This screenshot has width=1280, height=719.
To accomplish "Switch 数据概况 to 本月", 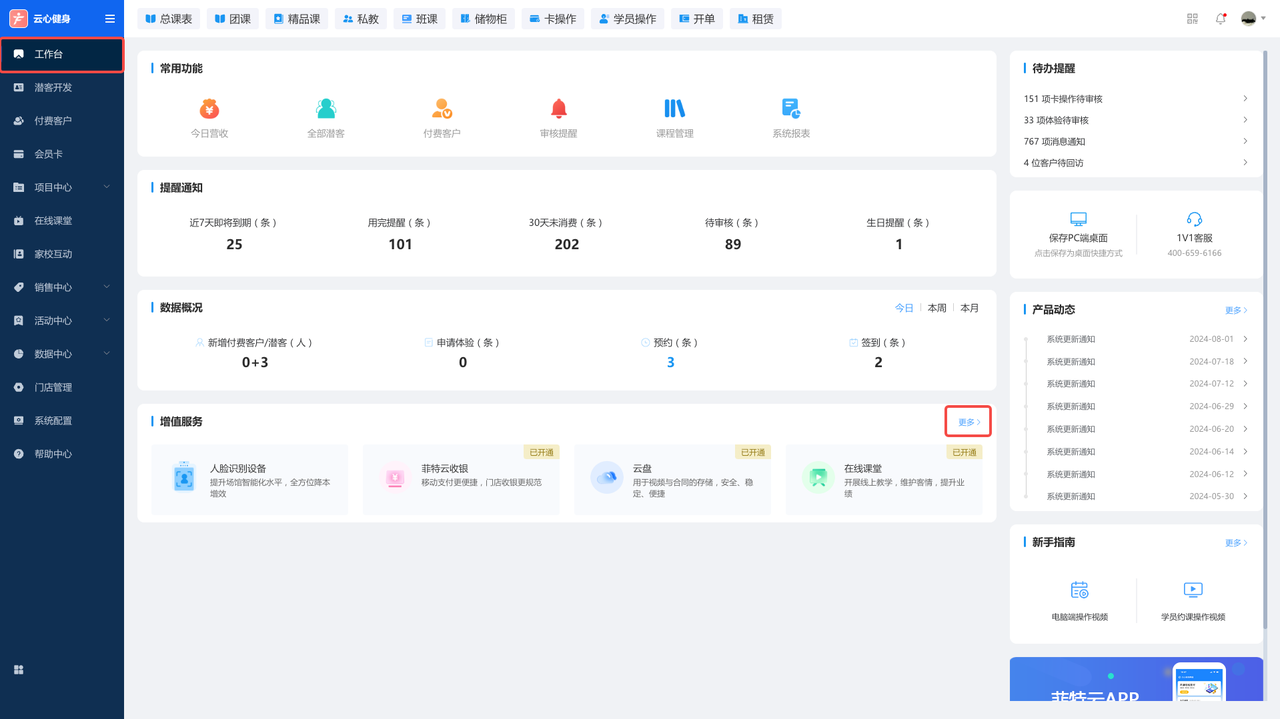I will [970, 308].
